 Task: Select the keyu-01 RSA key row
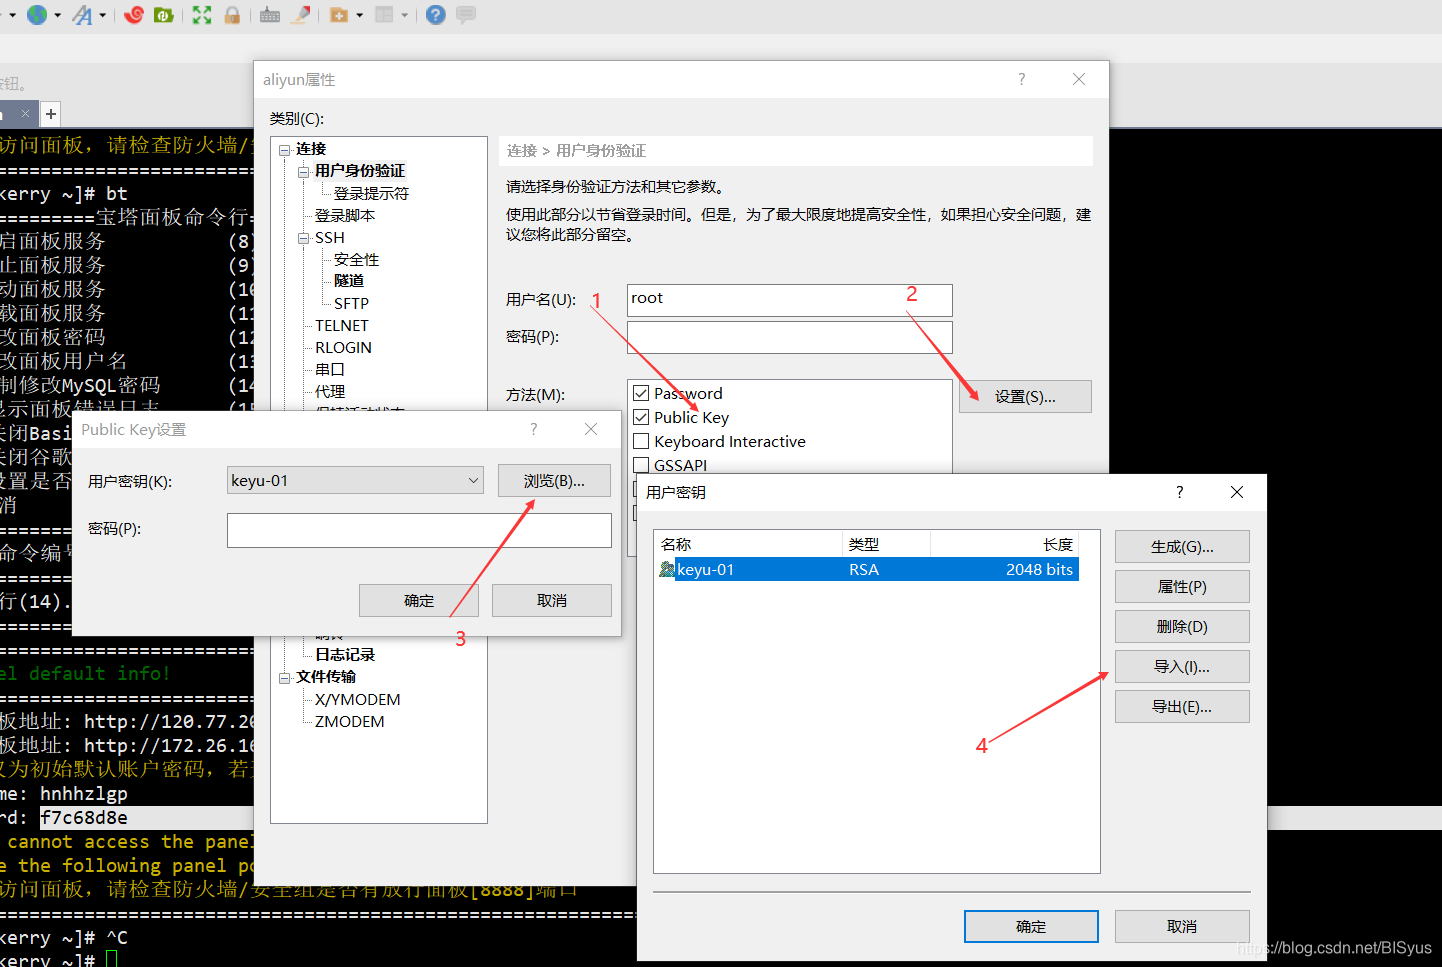tap(868, 569)
